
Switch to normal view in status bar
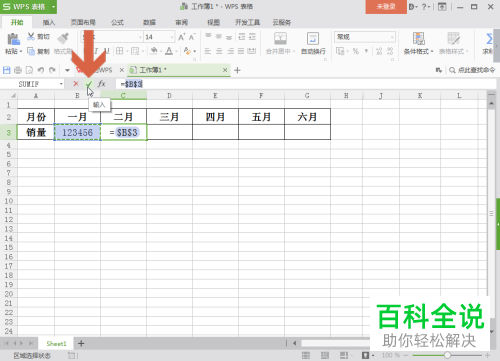[x=306, y=355]
